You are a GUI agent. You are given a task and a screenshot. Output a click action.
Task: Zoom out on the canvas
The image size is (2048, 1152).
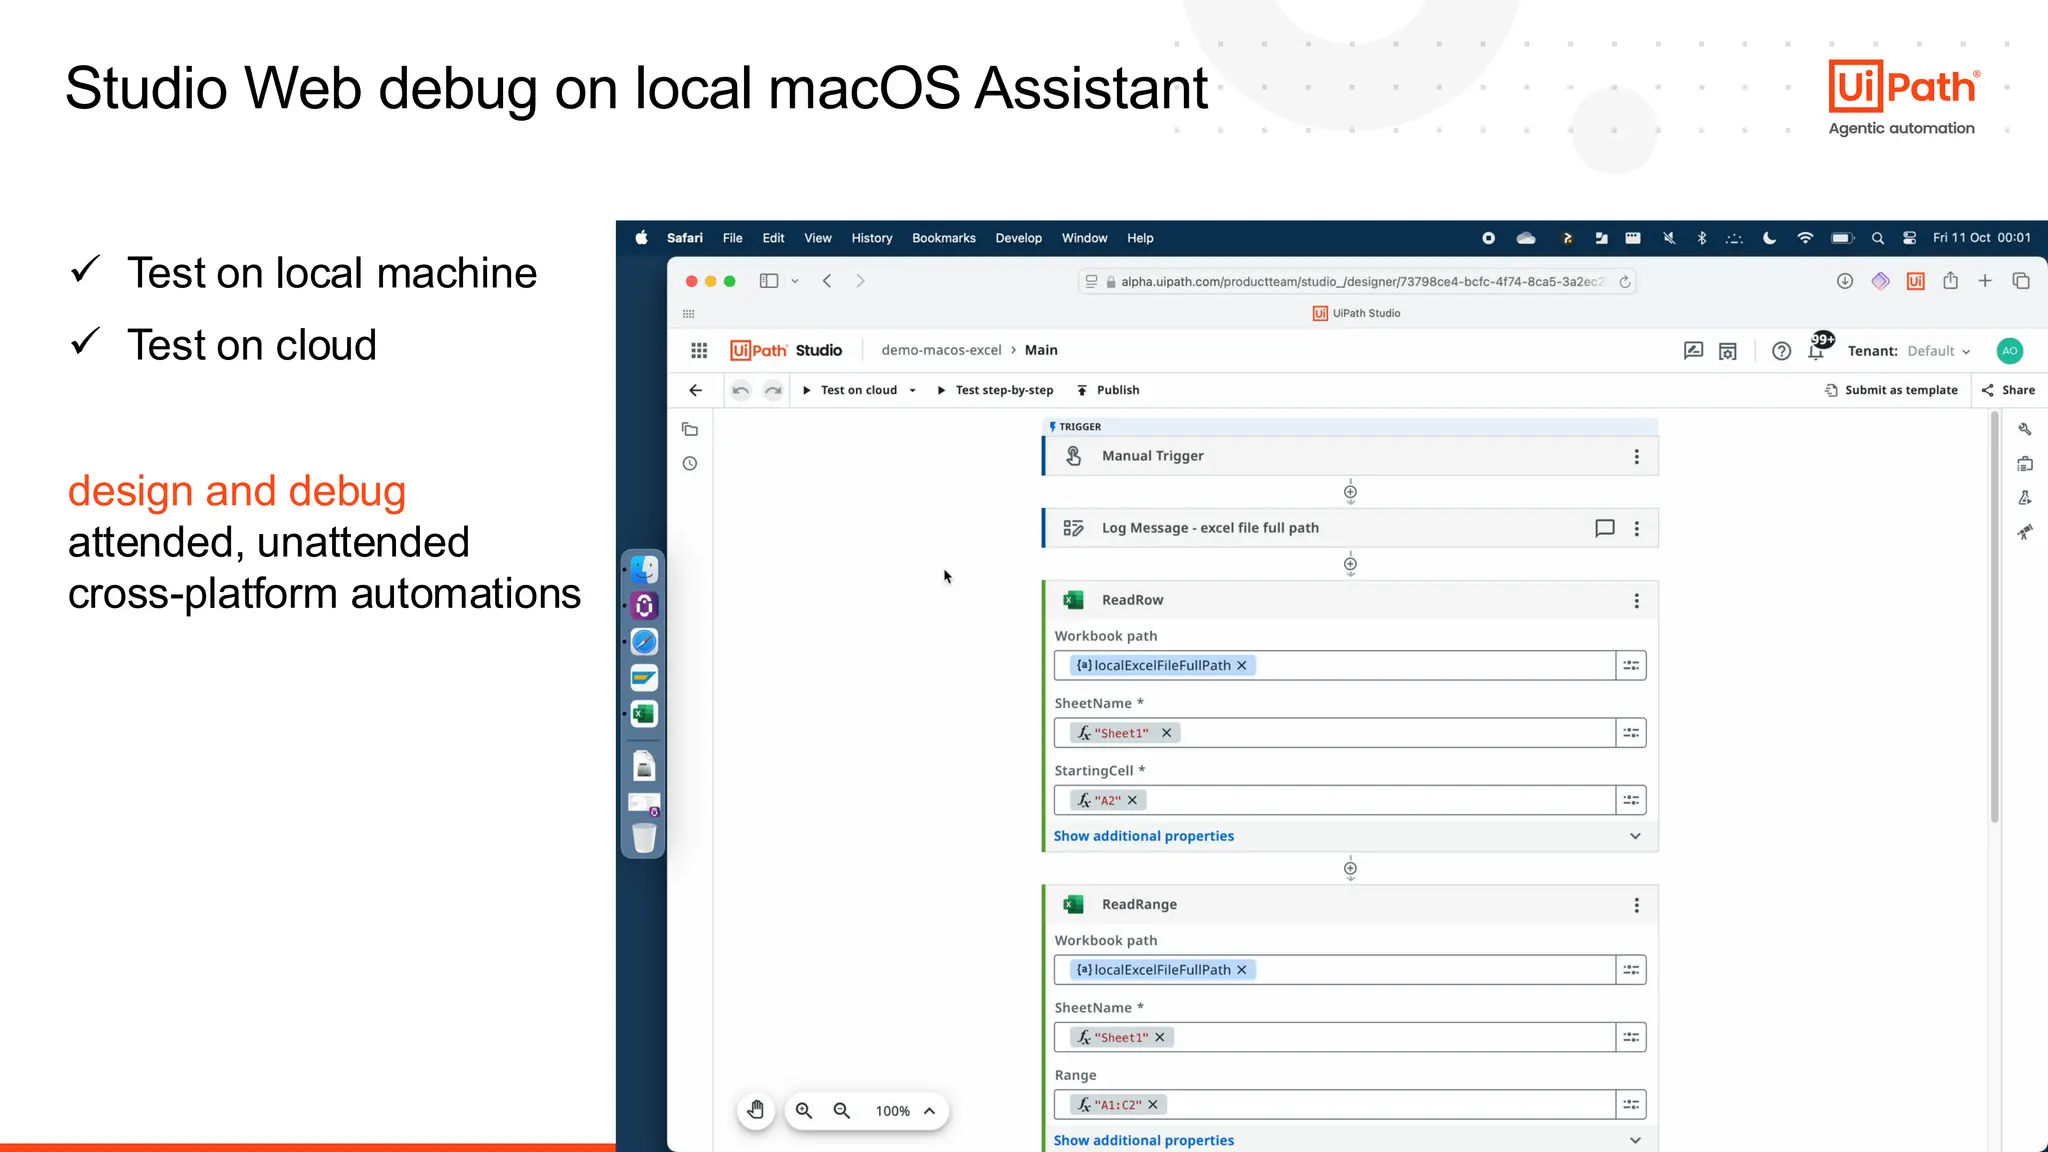842,1110
